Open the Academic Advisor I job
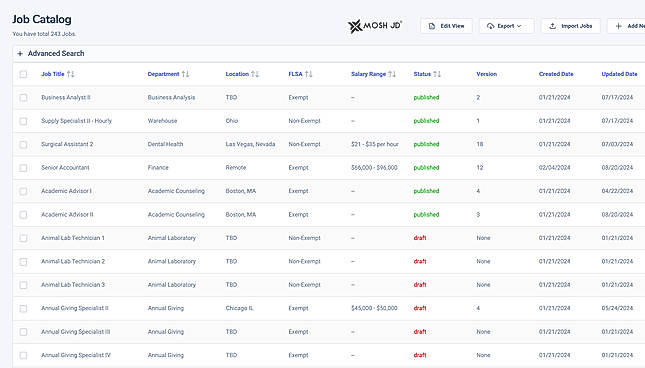This screenshot has width=645, height=368. (x=66, y=191)
